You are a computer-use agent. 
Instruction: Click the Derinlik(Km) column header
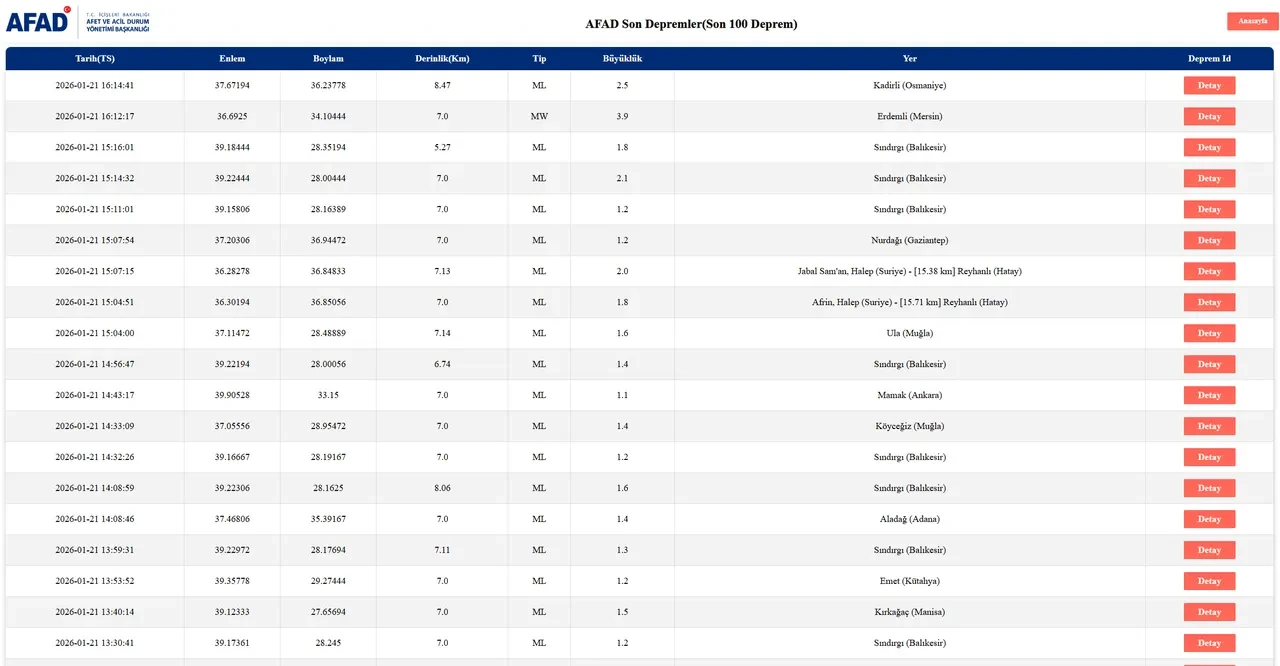tap(442, 59)
